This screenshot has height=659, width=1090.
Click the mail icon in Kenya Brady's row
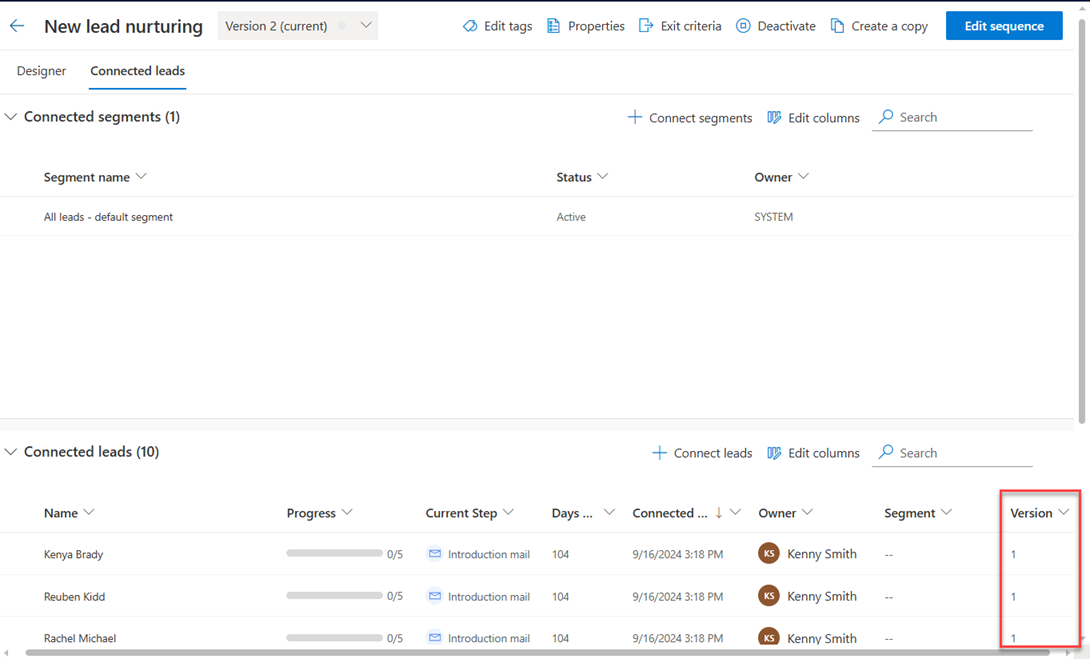434,554
